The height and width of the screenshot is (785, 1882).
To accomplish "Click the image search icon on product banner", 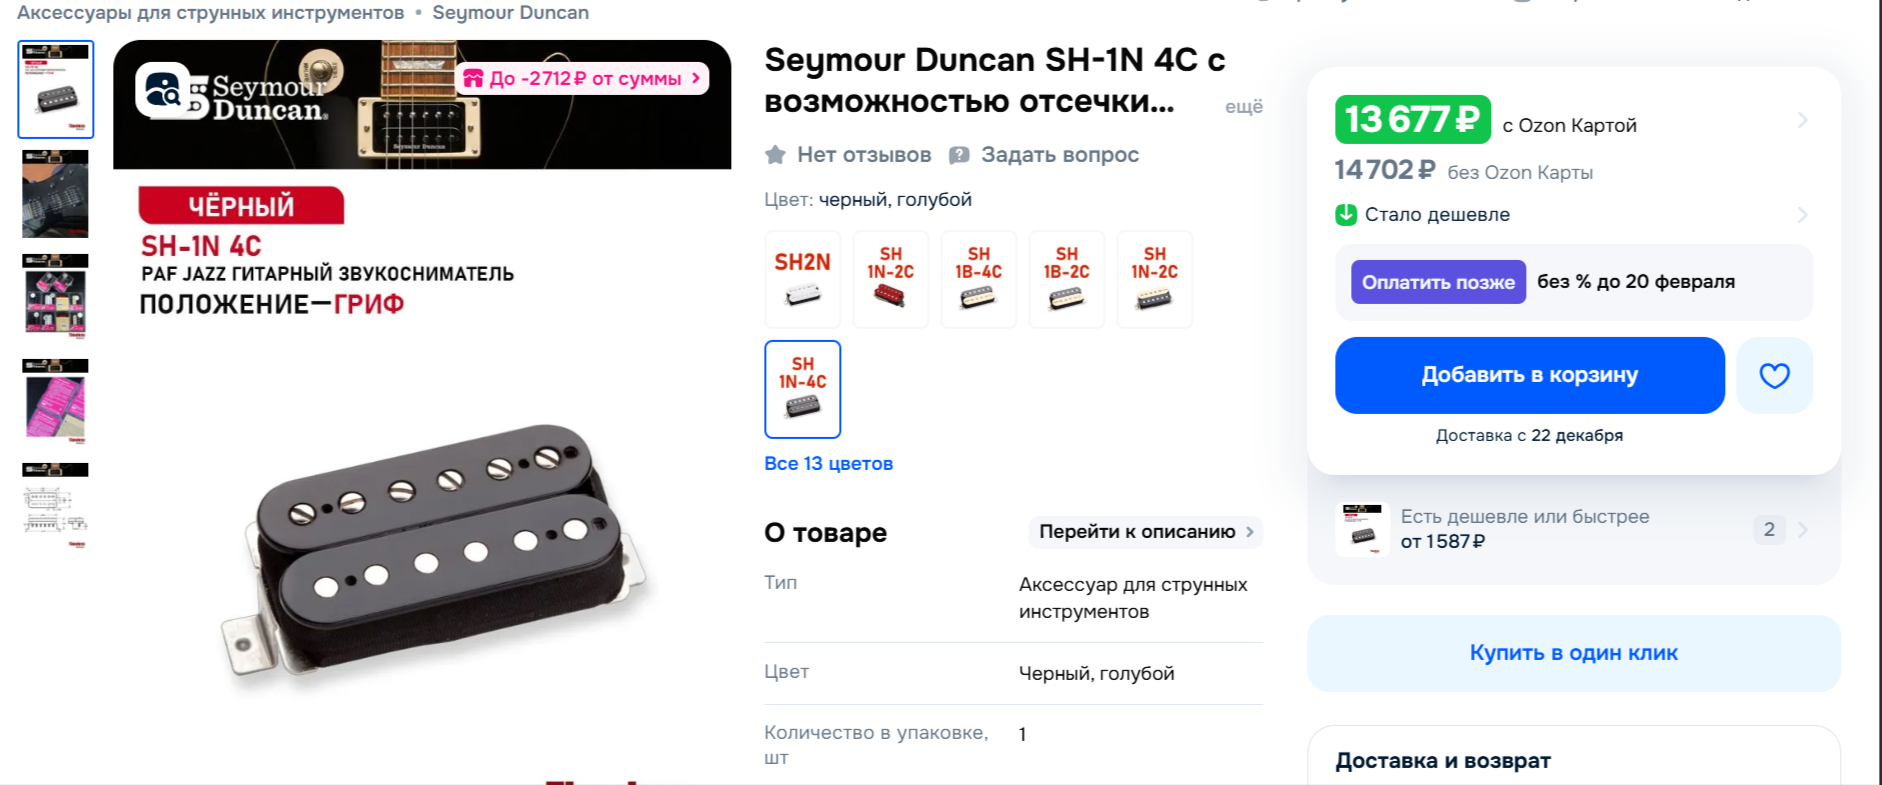I will [x=162, y=91].
